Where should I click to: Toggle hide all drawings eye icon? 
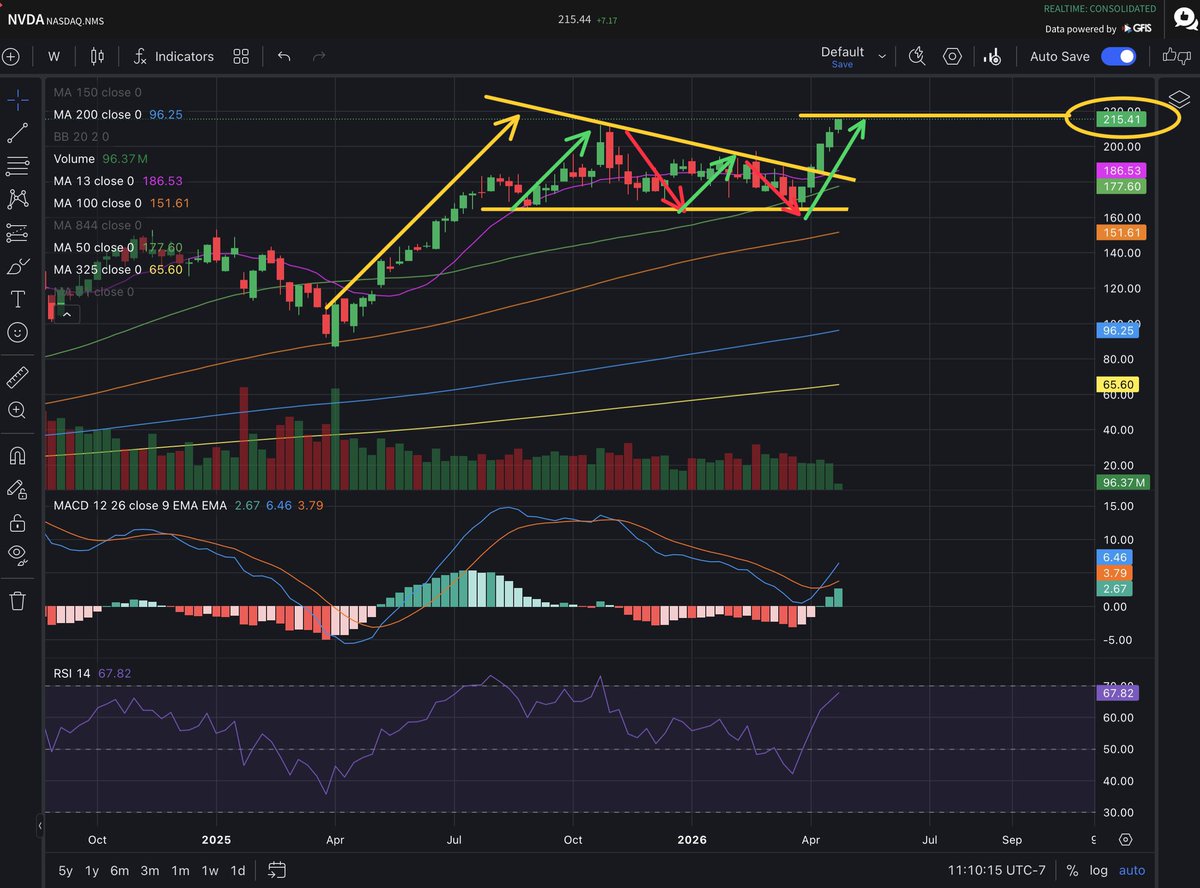(x=17, y=555)
